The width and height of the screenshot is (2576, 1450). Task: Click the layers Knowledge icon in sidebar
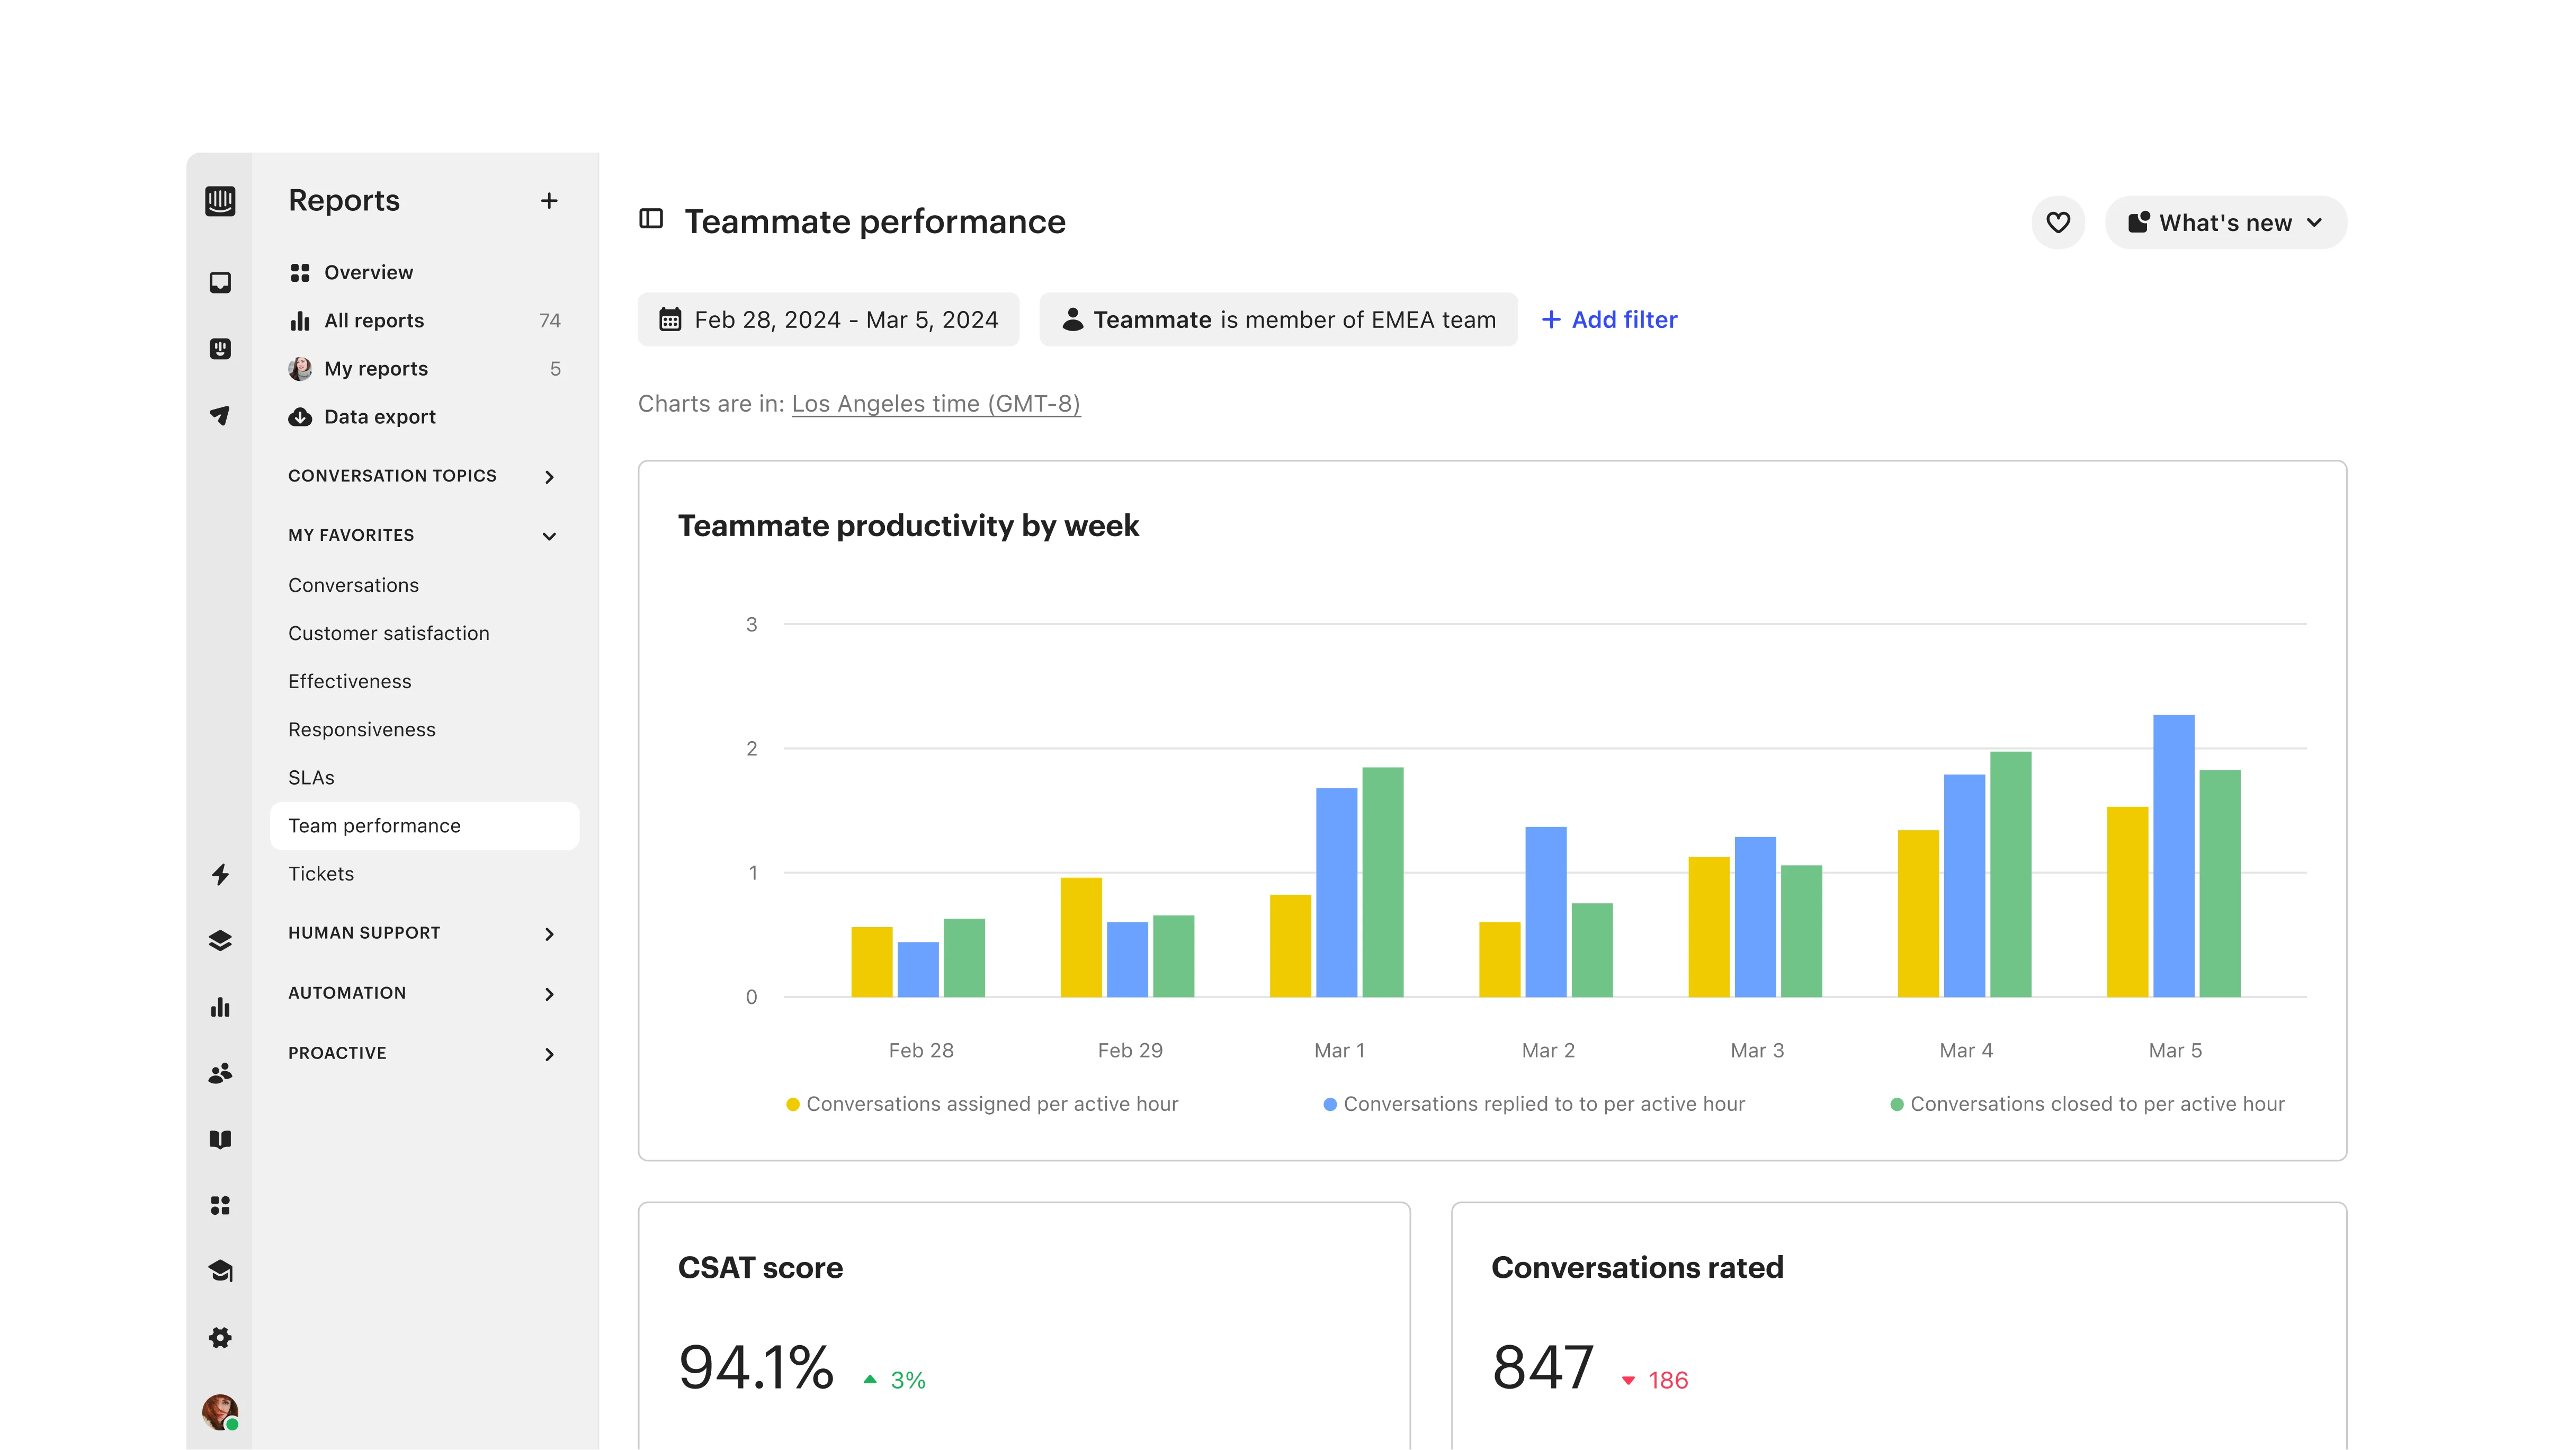point(220,940)
